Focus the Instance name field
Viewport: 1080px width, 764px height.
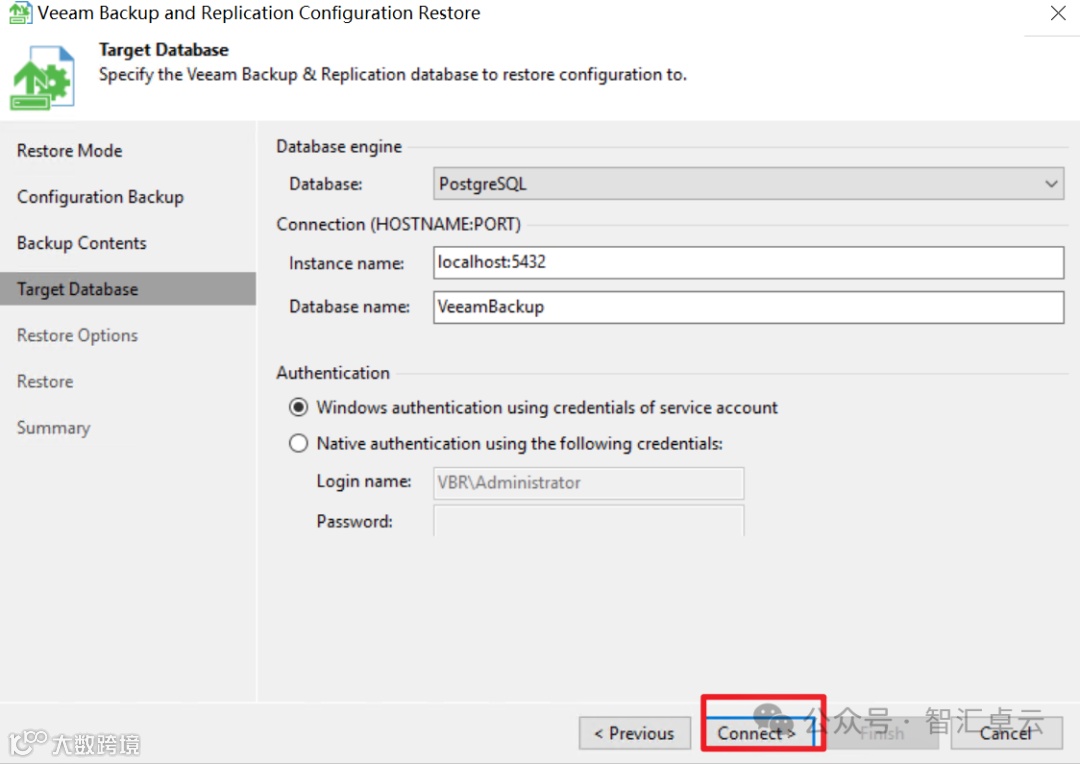tap(748, 262)
